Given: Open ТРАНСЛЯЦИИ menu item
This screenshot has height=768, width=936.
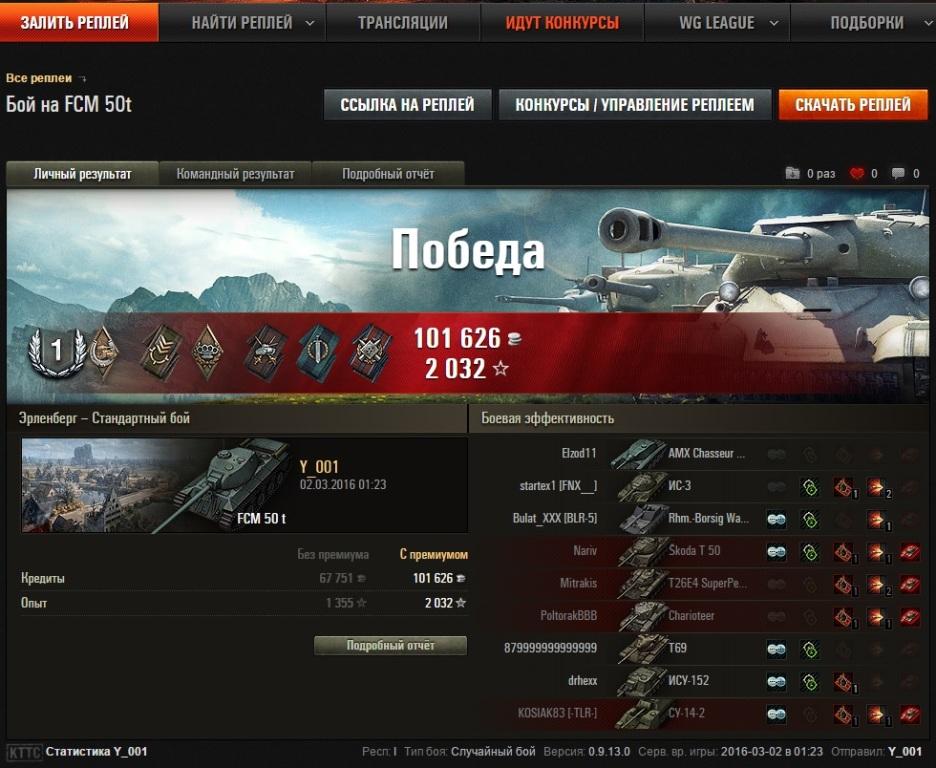Looking at the screenshot, I should tap(403, 23).
